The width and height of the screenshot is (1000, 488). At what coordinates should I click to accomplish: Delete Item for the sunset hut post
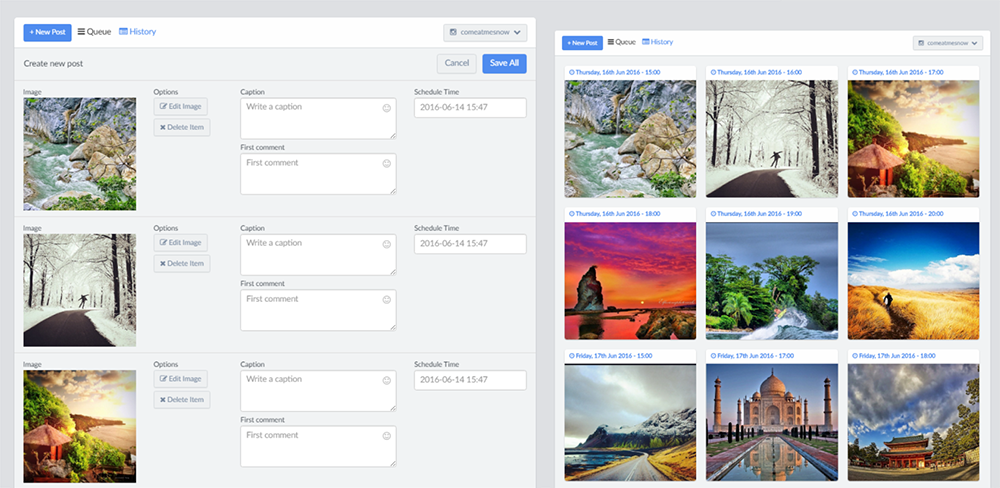click(182, 400)
